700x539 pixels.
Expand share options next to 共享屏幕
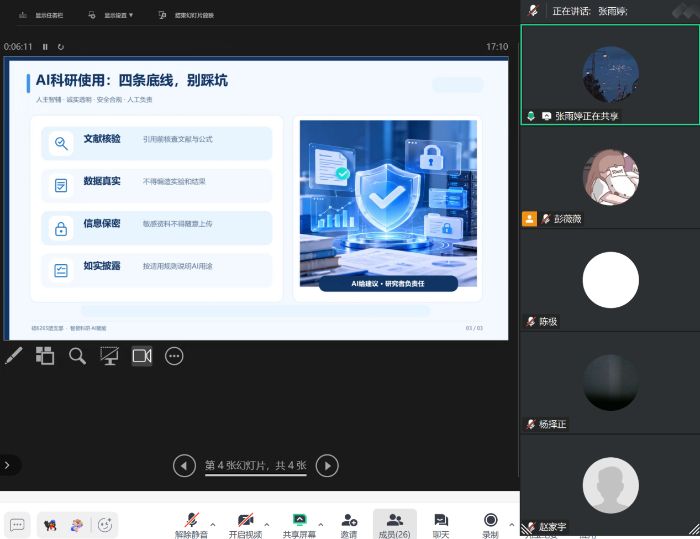click(321, 525)
